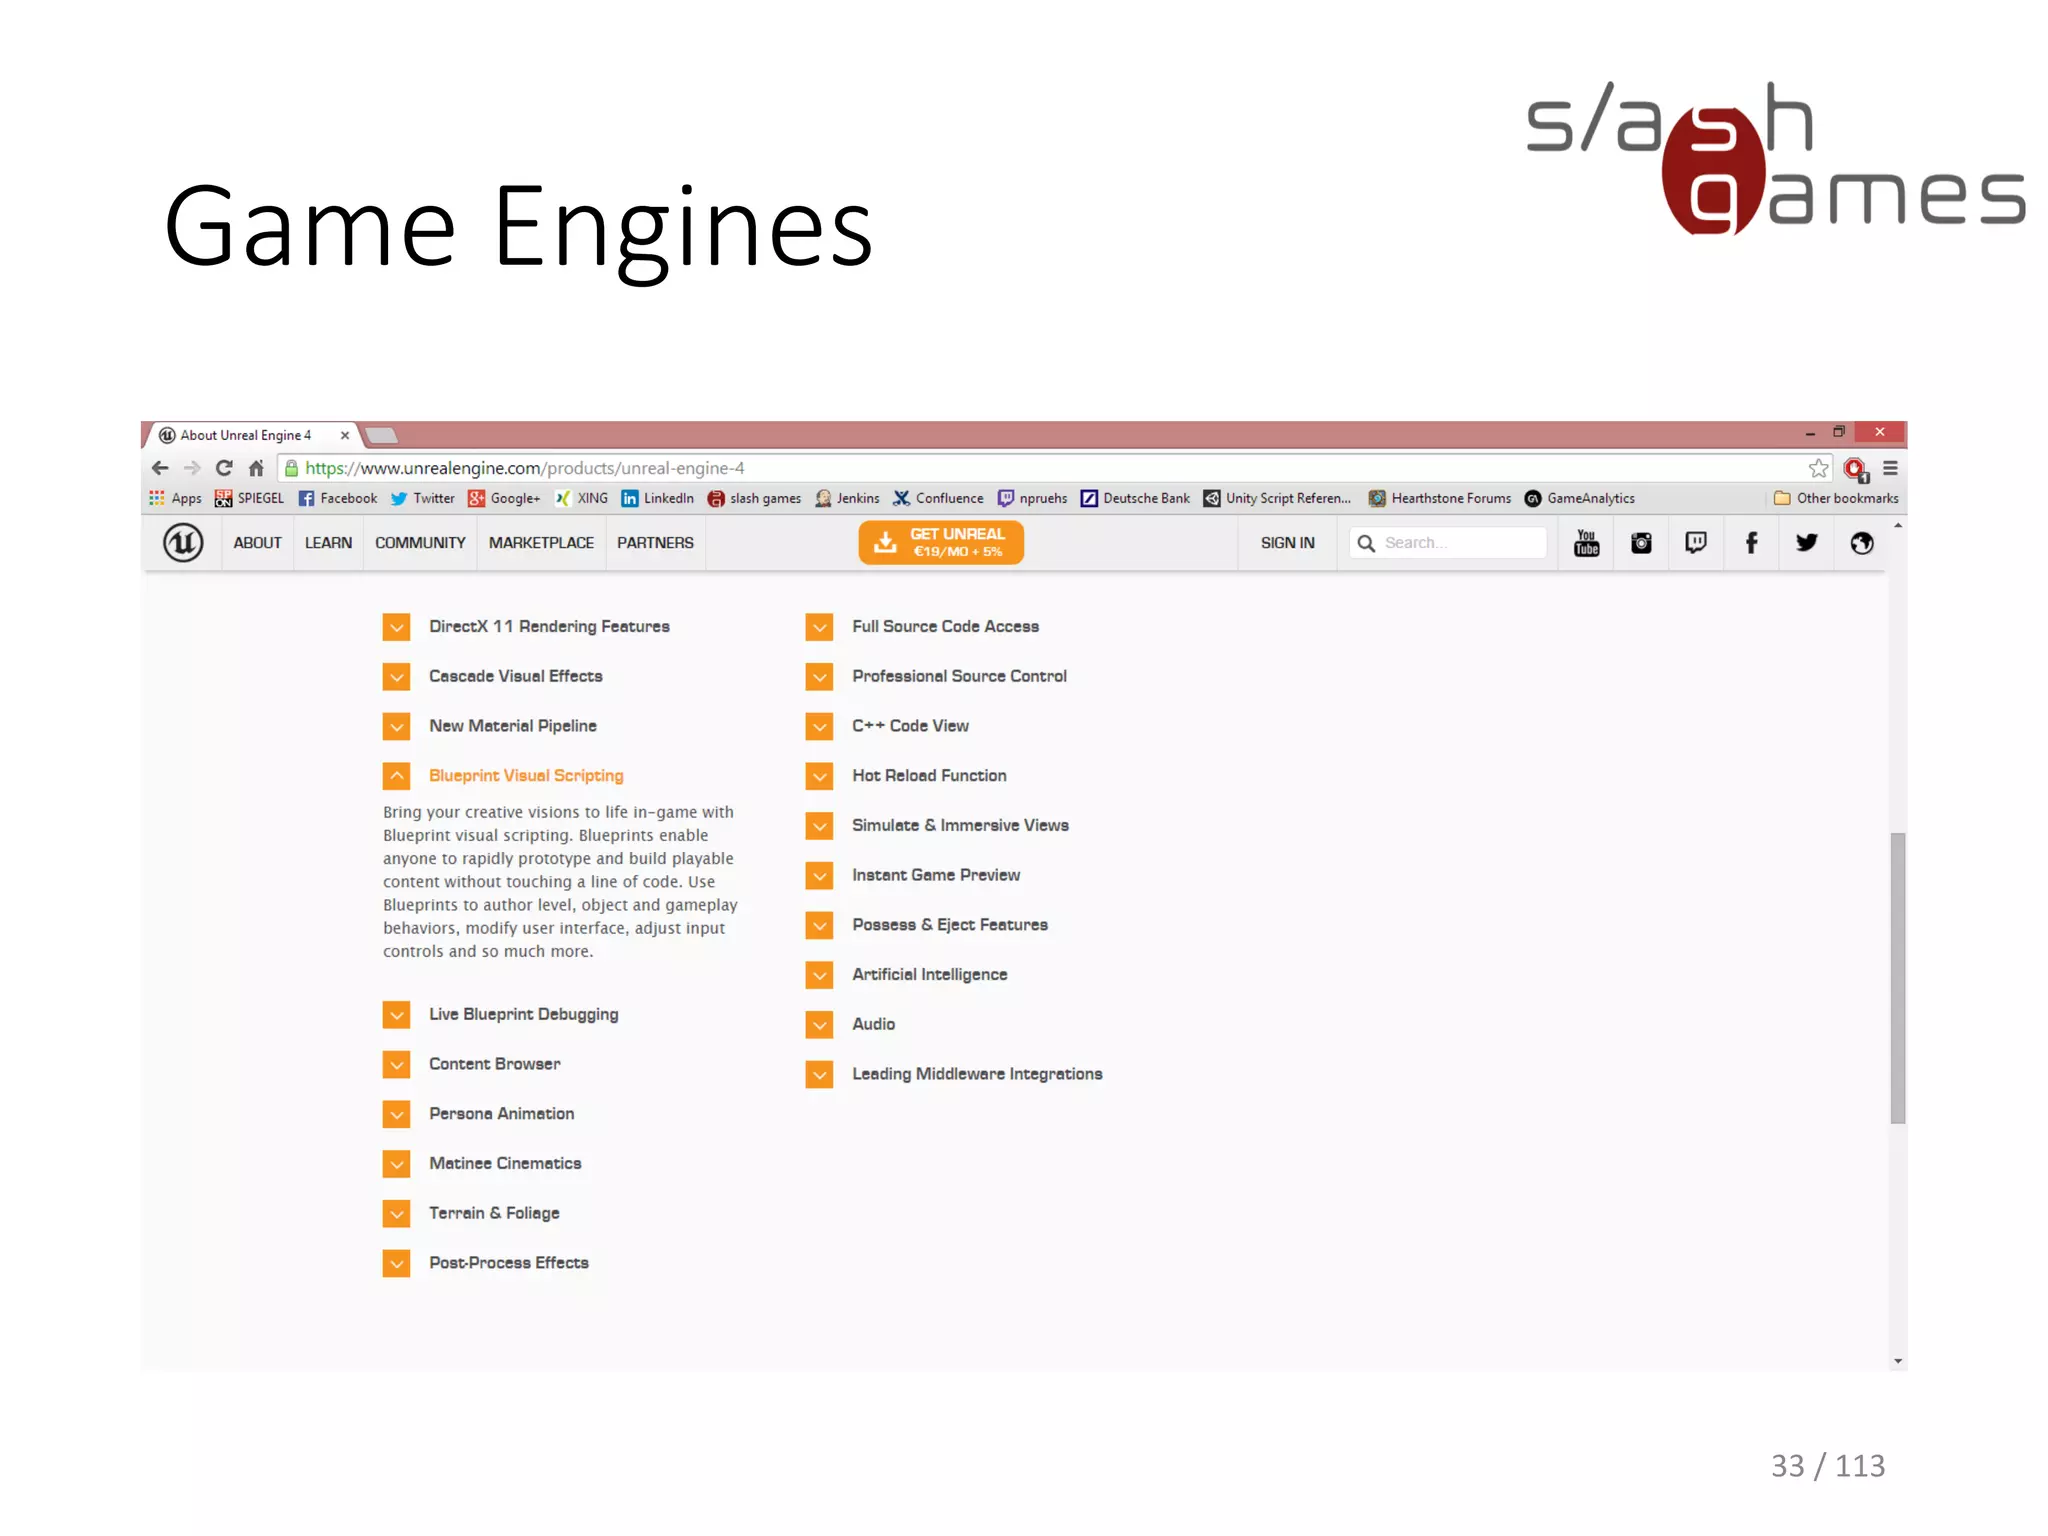Image resolution: width=2048 pixels, height=1536 pixels.
Task: Open the LEARN menu item
Action: [x=328, y=543]
